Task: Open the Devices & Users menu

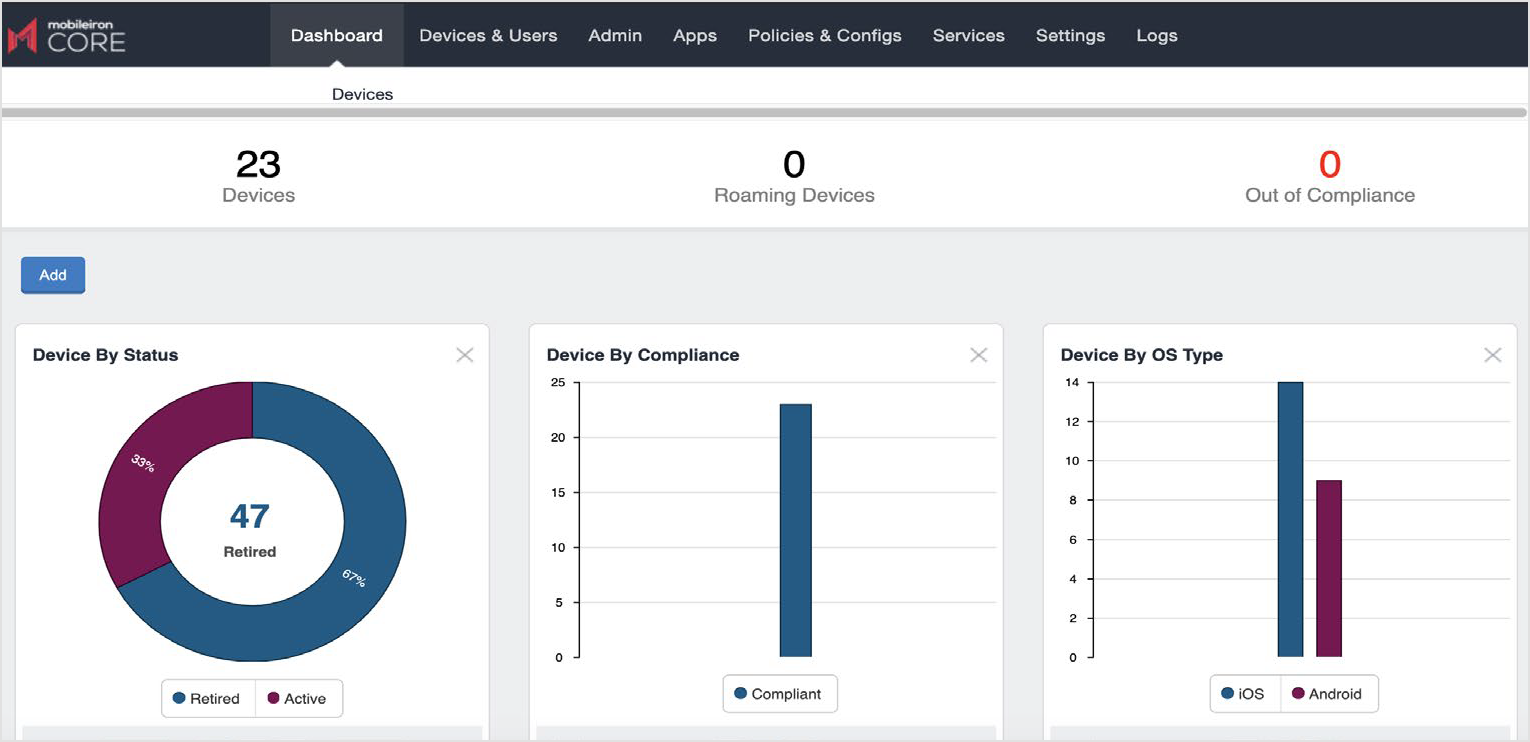Action: 488,35
